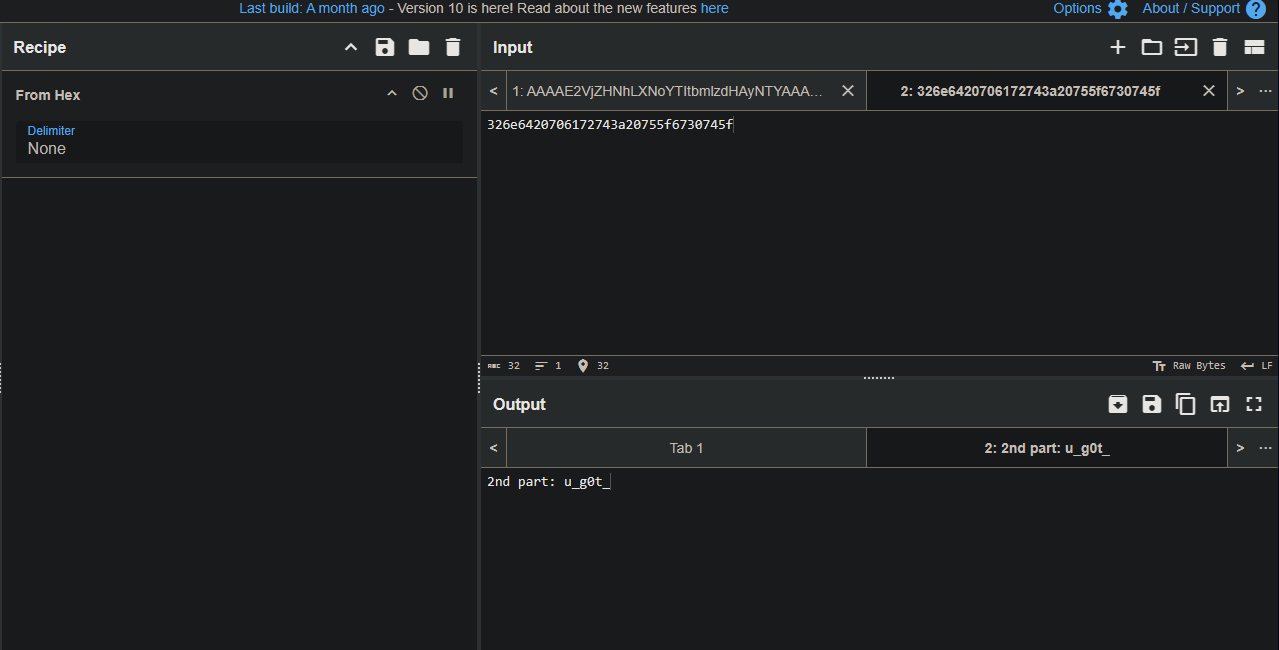Clear the recipe with trash icon
1279x650 pixels.
453,47
